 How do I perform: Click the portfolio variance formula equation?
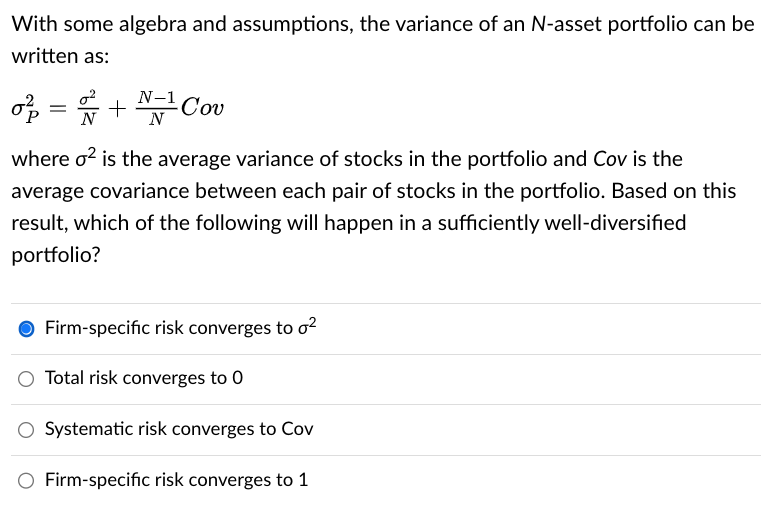point(118,107)
